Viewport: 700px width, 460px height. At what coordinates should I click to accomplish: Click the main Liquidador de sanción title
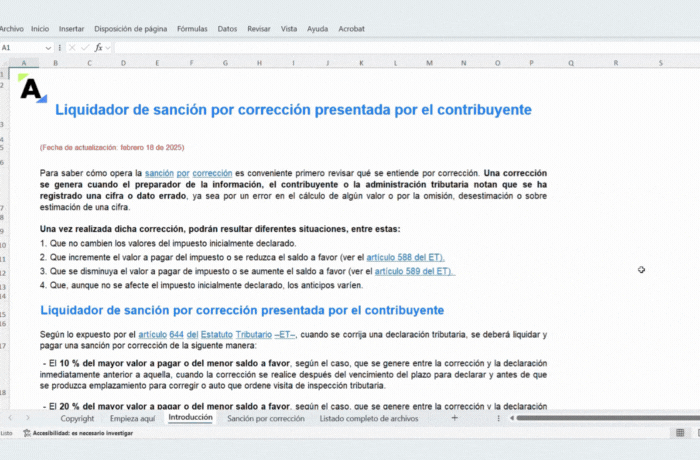click(293, 110)
